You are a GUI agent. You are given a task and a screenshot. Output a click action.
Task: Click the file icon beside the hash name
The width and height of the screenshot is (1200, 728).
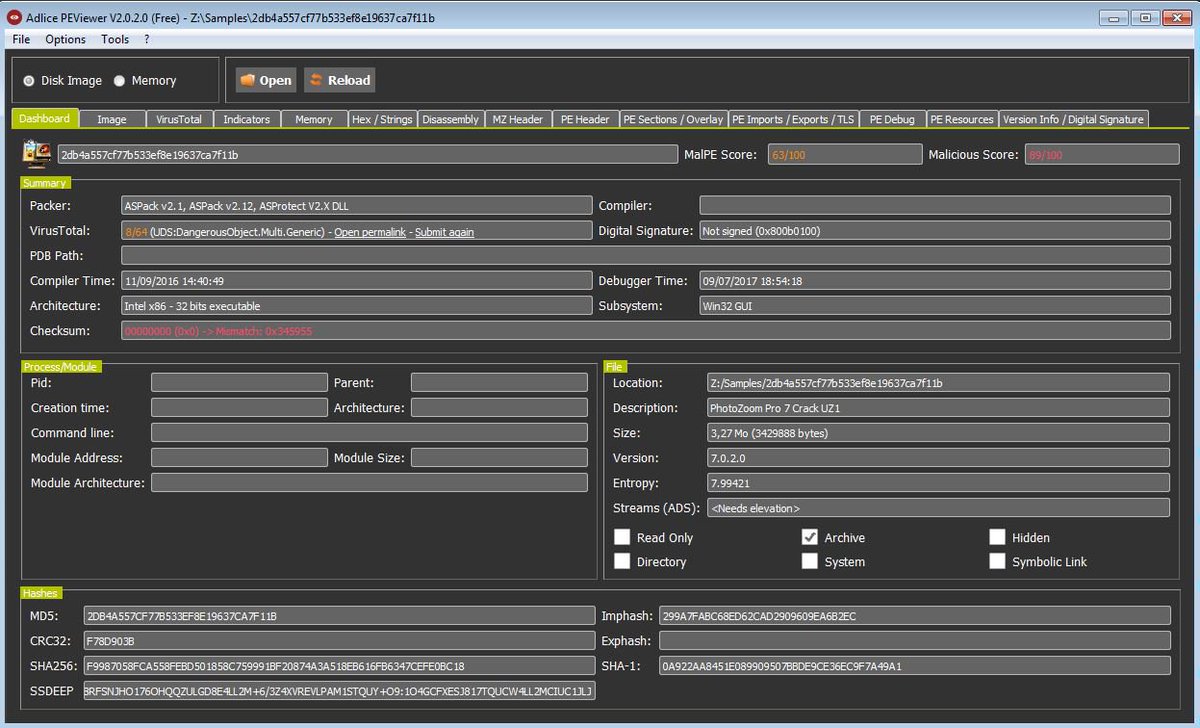point(37,154)
